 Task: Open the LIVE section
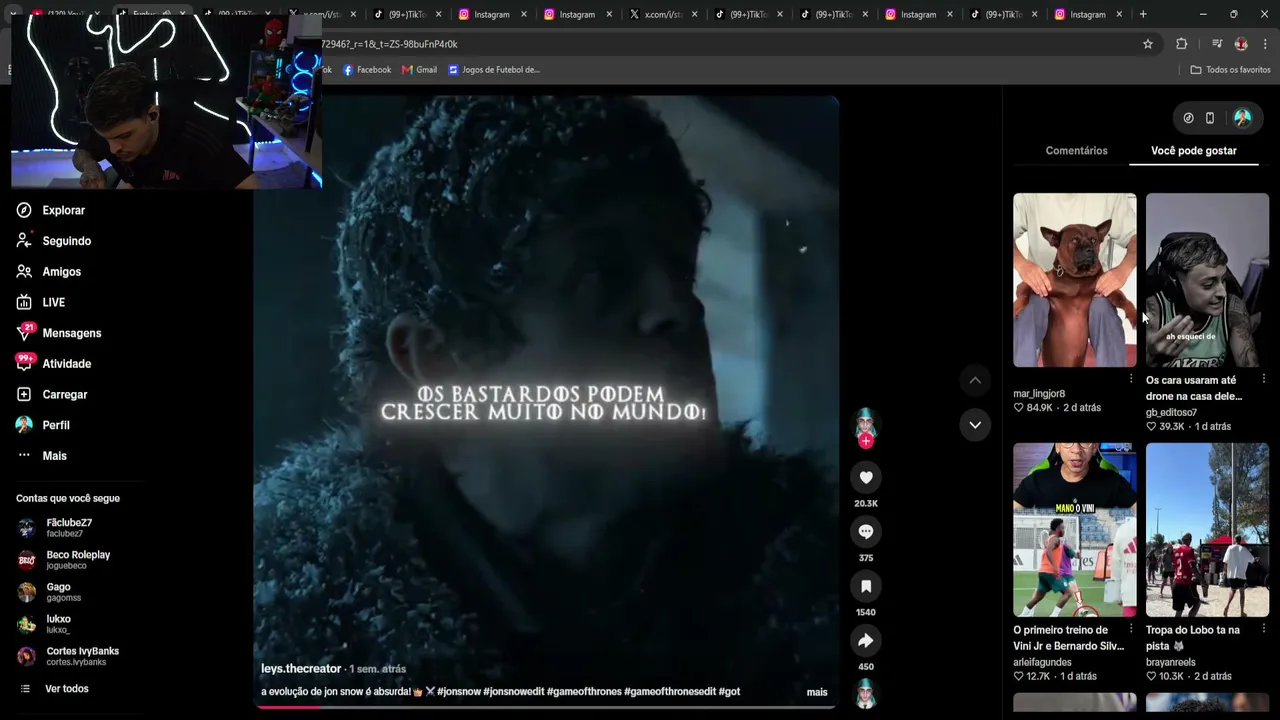click(x=41, y=302)
